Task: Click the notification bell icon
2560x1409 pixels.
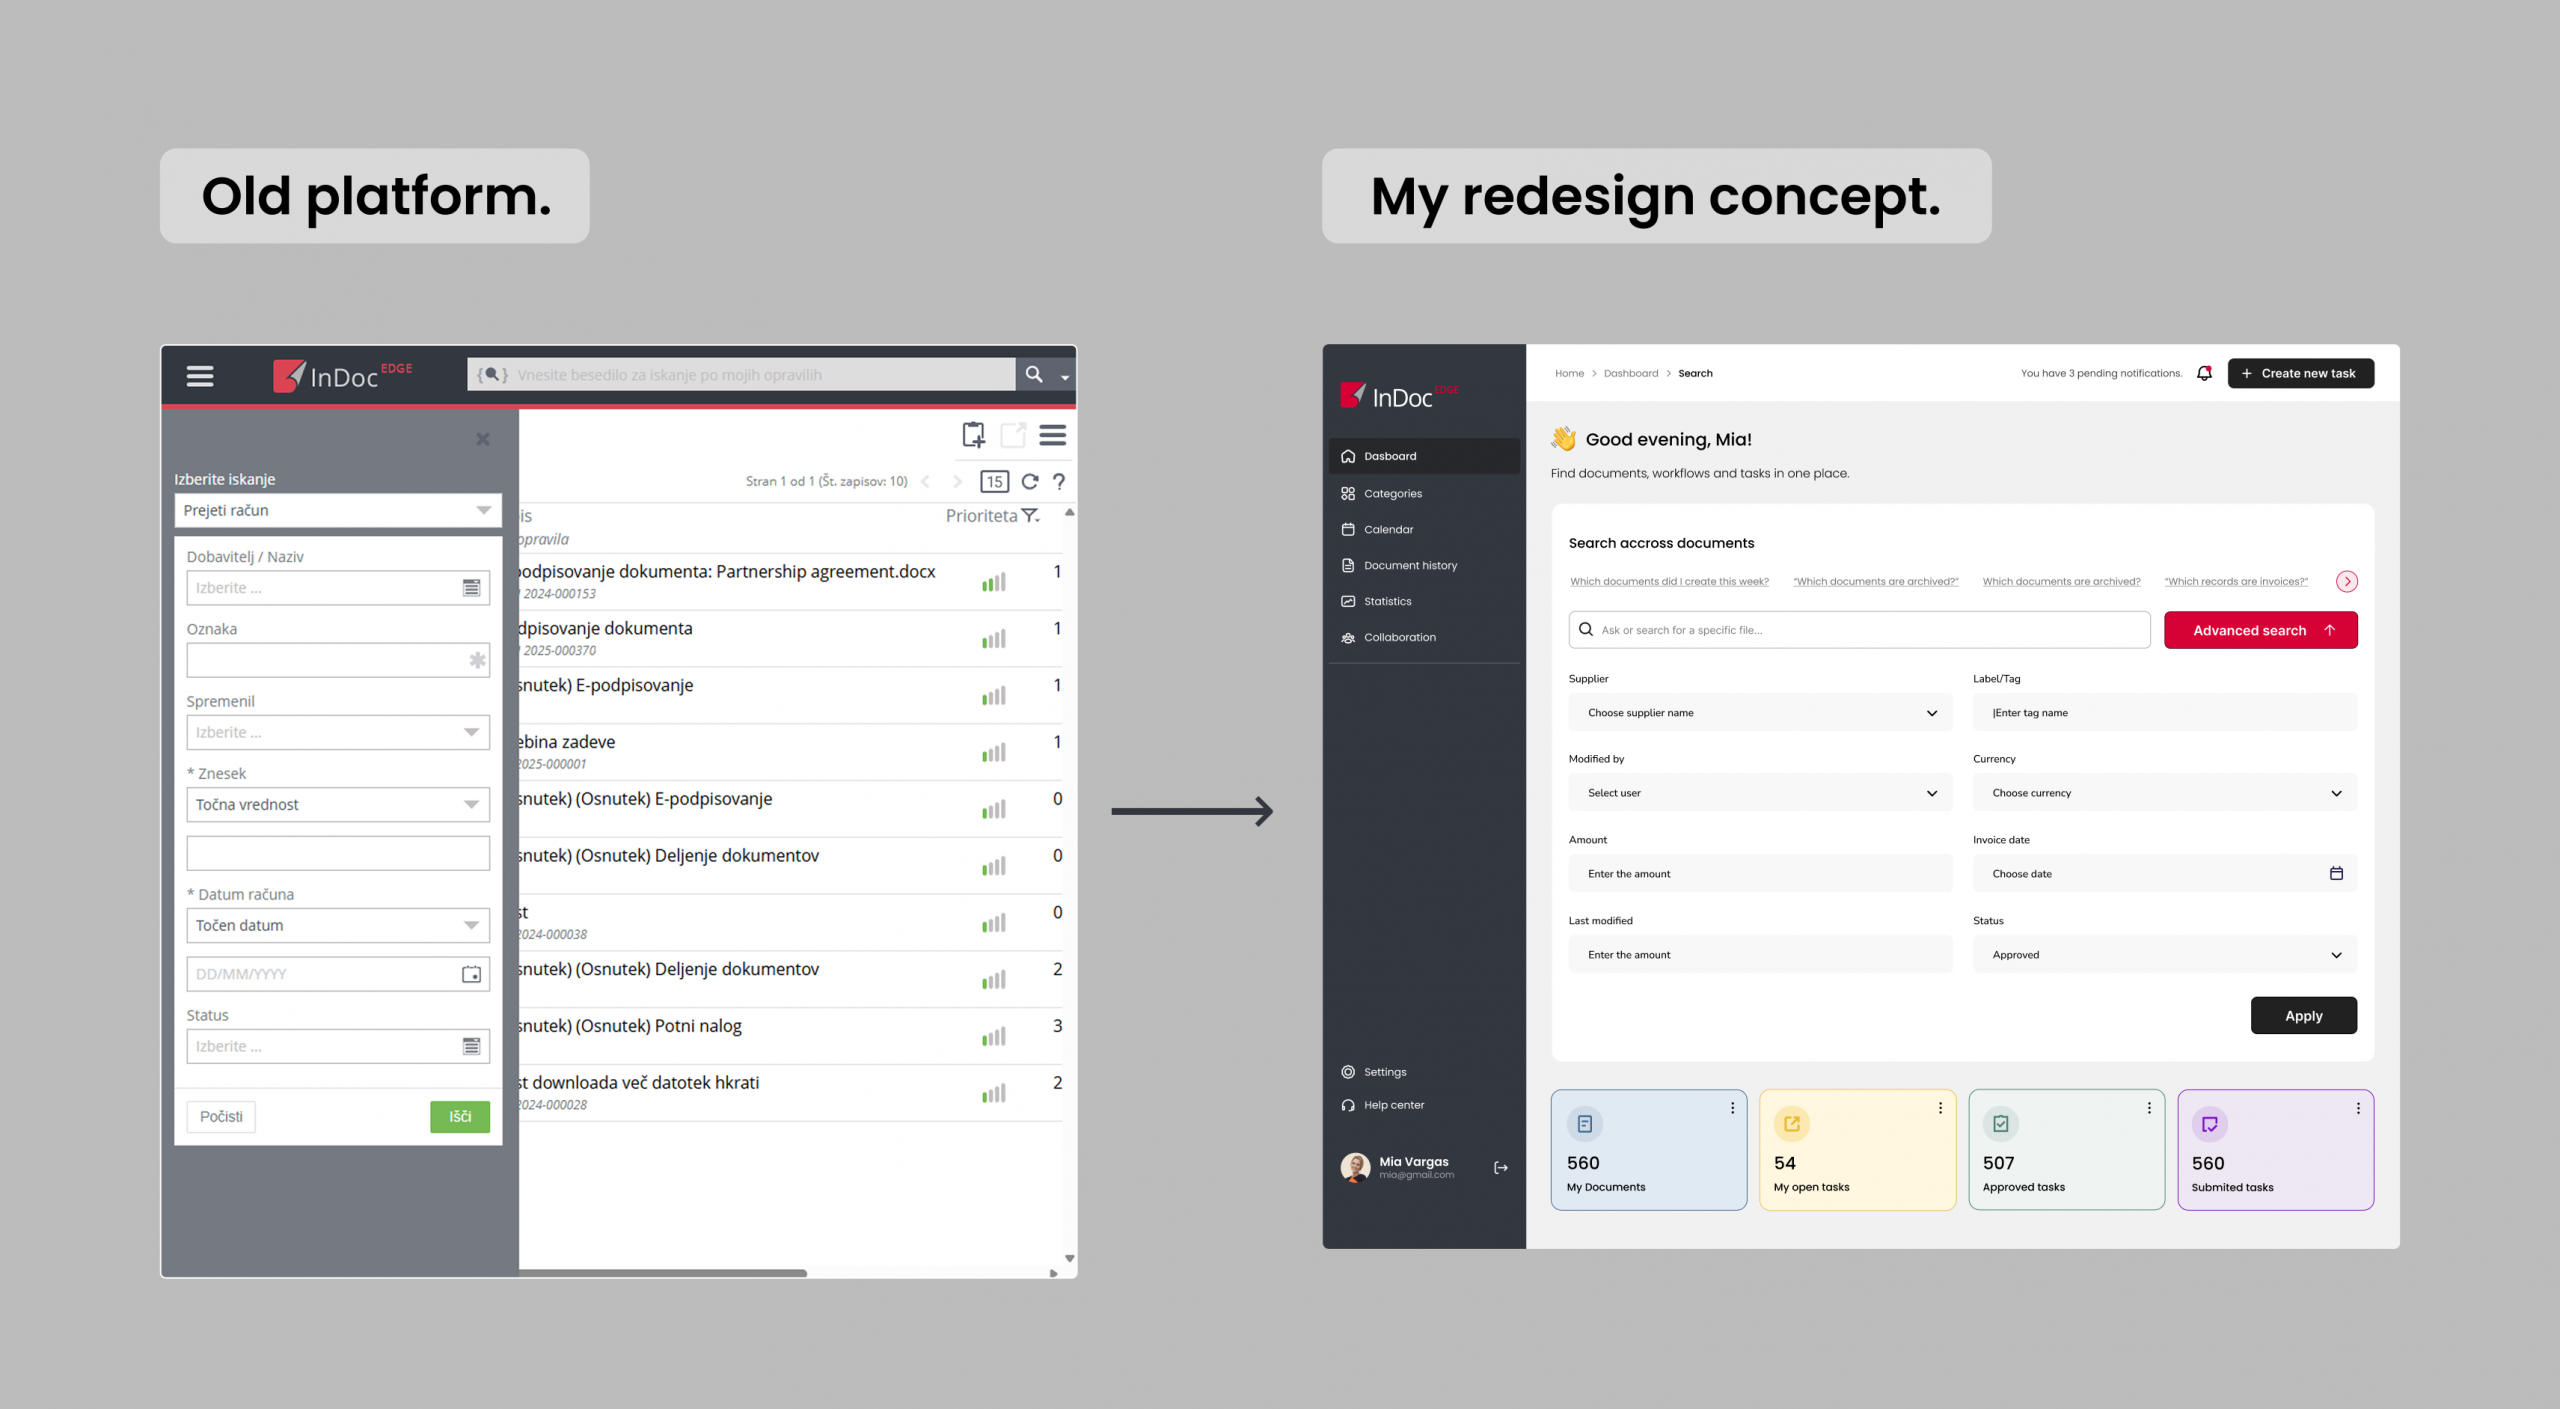Action: [2204, 373]
